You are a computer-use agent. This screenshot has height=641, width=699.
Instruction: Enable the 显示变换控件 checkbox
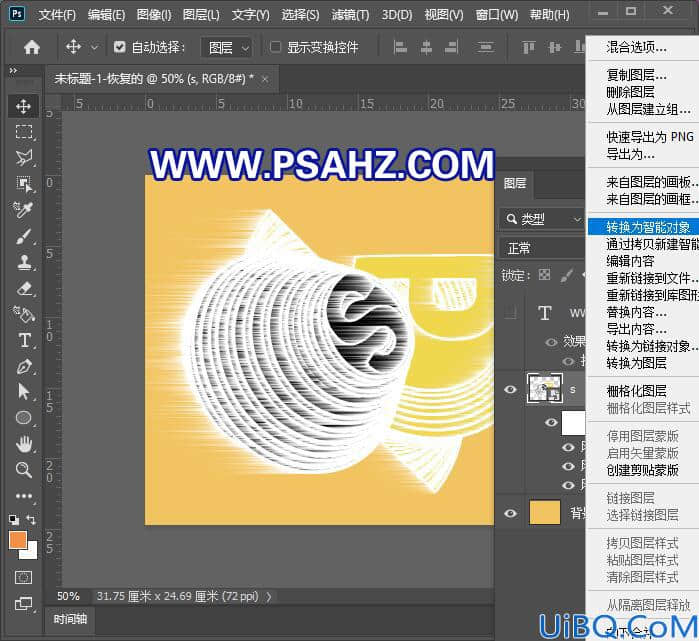[275, 47]
